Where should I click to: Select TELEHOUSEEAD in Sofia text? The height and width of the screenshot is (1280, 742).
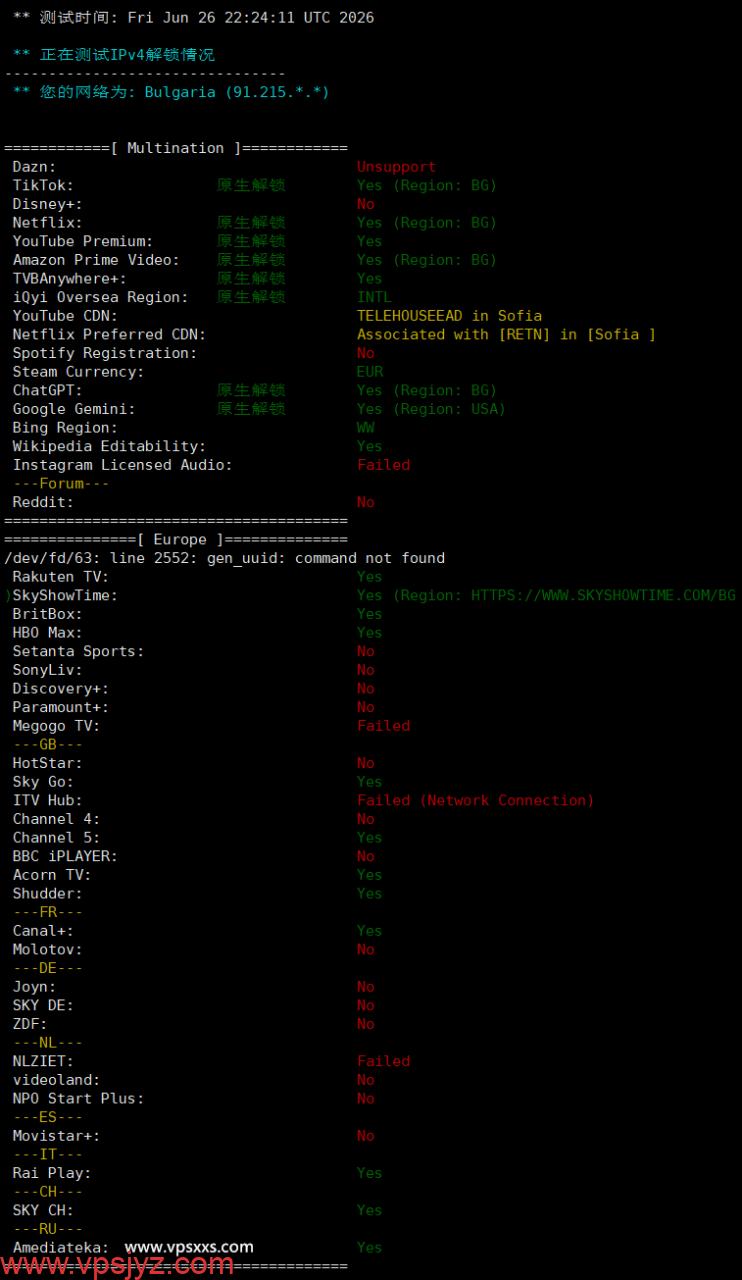pos(449,316)
